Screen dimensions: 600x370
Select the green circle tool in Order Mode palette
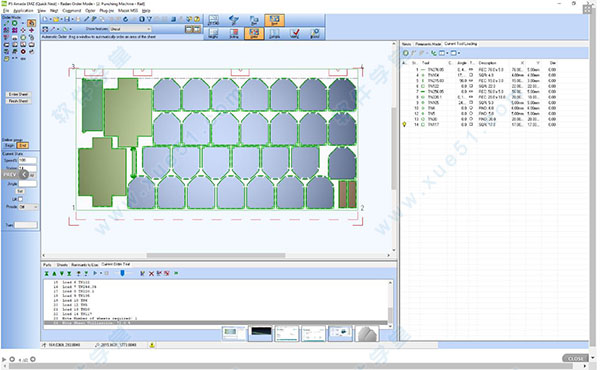pos(14,23)
